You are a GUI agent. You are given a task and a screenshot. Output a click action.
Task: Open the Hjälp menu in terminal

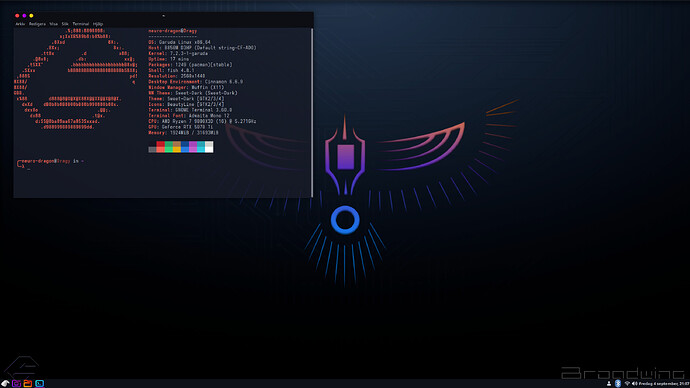click(98, 24)
